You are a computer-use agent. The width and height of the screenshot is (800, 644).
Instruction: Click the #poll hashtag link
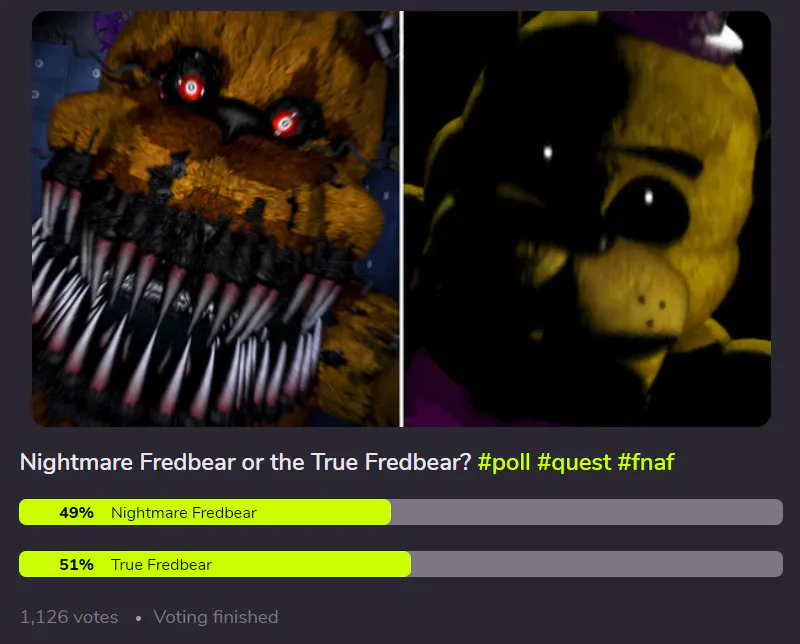504,462
